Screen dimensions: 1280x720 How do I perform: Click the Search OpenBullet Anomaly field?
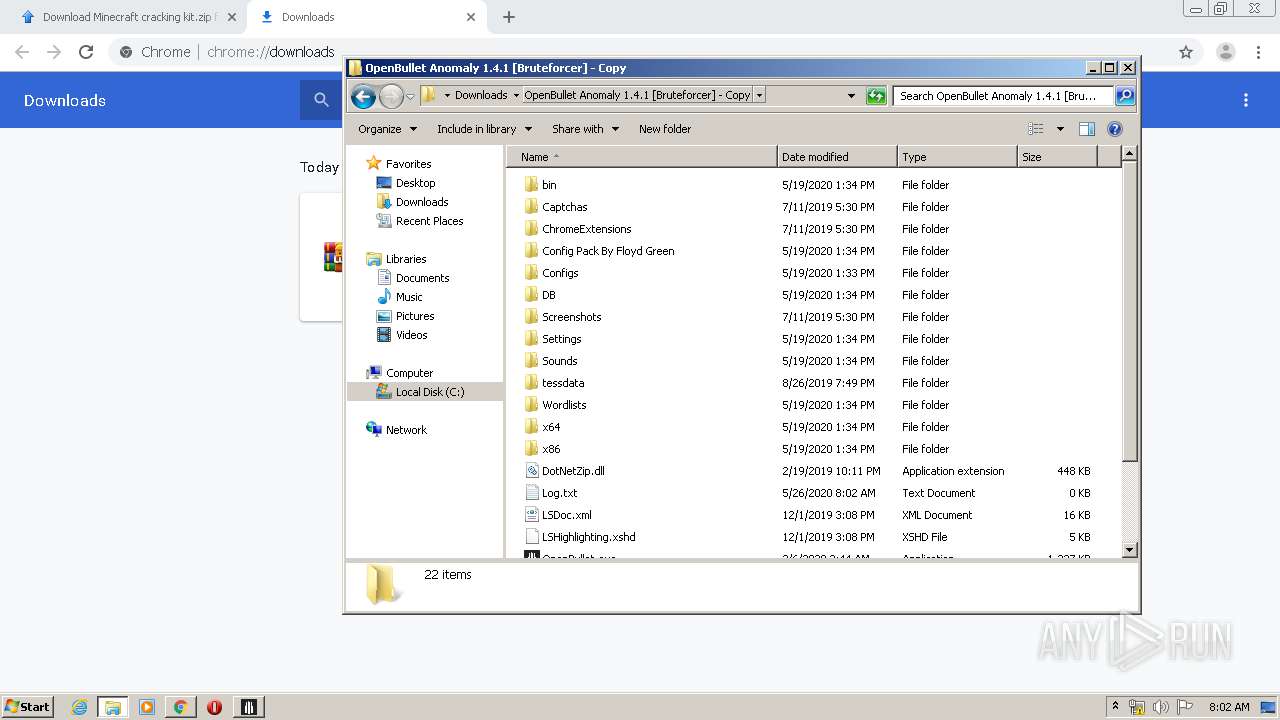pyautogui.click(x=1003, y=96)
